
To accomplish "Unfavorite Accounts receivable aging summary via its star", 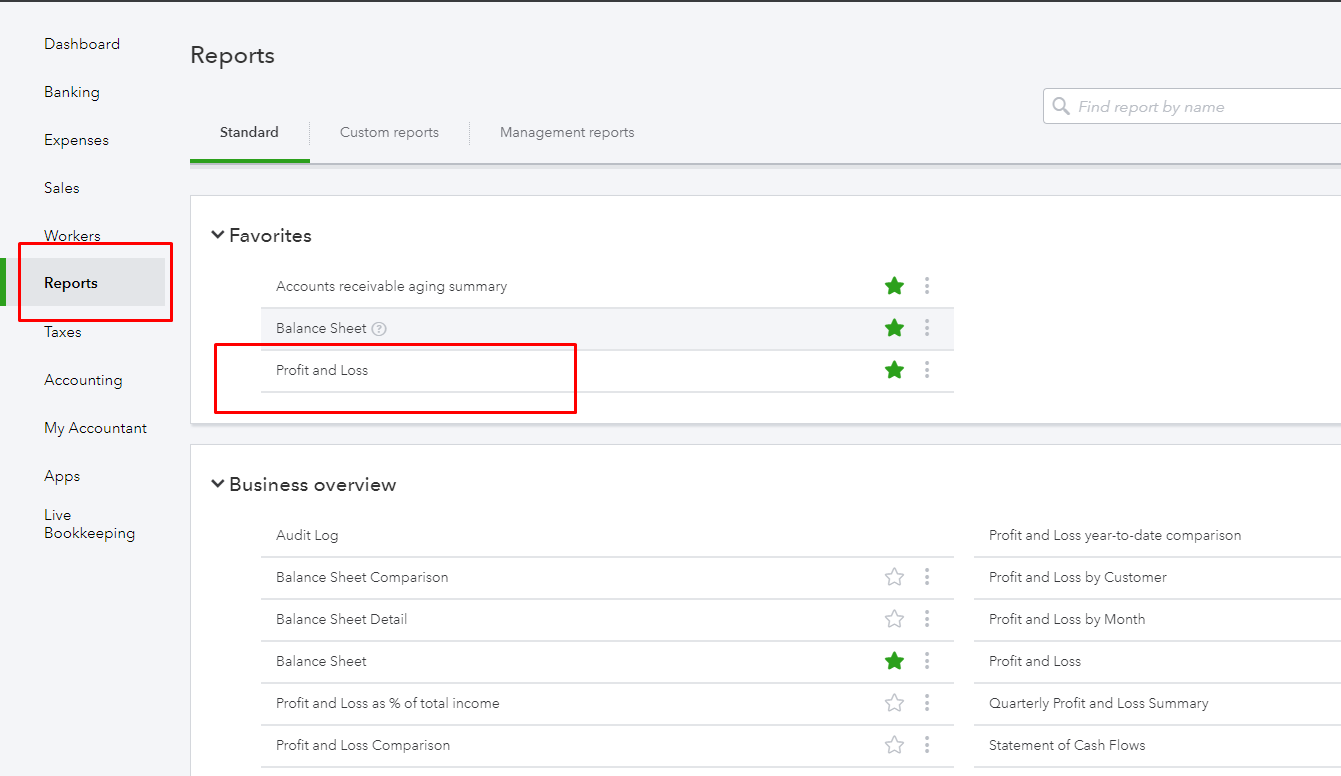I will 893,285.
